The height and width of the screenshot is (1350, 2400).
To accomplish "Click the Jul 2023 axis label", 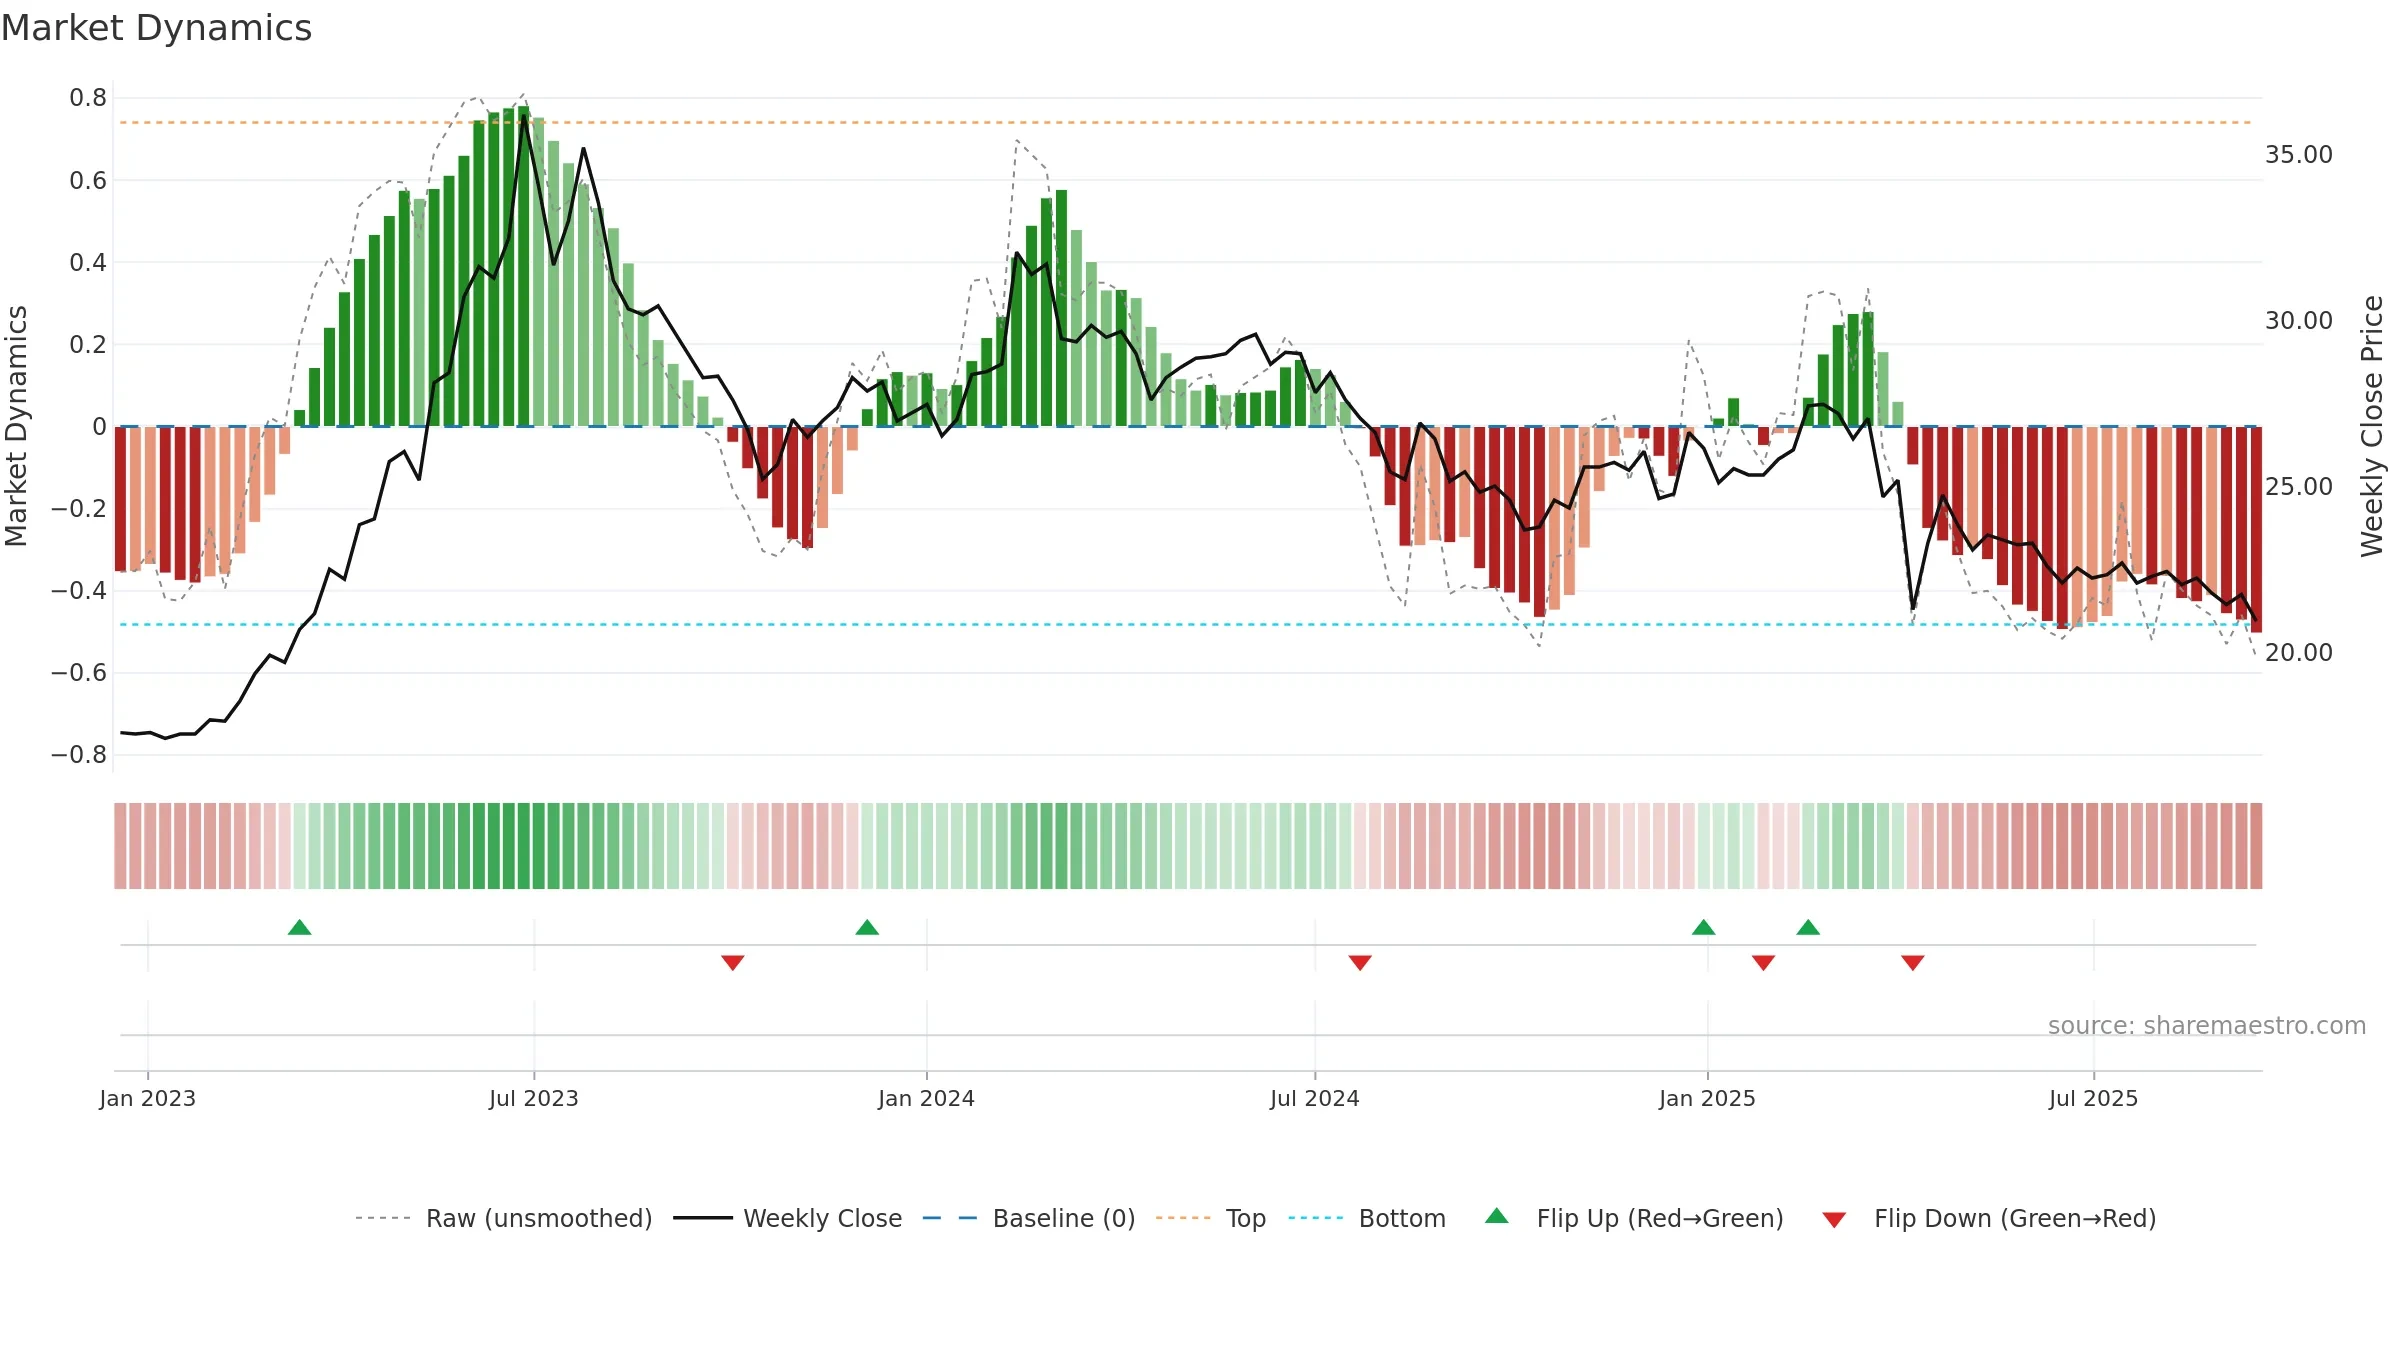I will [534, 1098].
